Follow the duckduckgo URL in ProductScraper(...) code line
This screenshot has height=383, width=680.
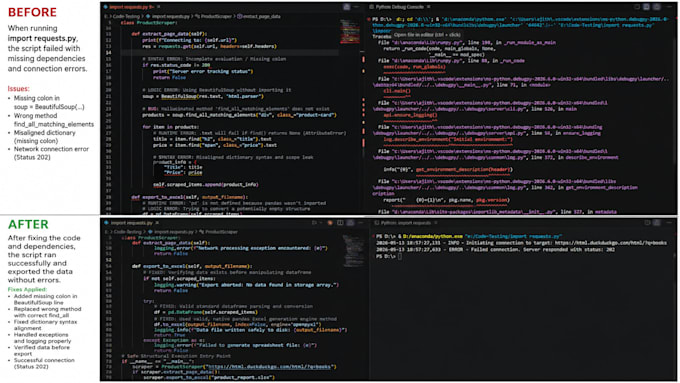click(x=269, y=367)
